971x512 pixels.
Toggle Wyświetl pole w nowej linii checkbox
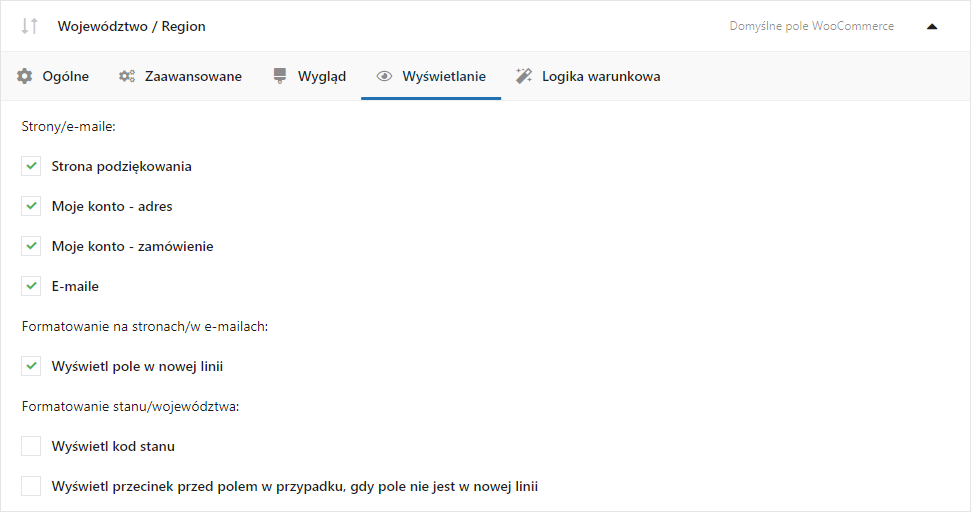click(31, 366)
